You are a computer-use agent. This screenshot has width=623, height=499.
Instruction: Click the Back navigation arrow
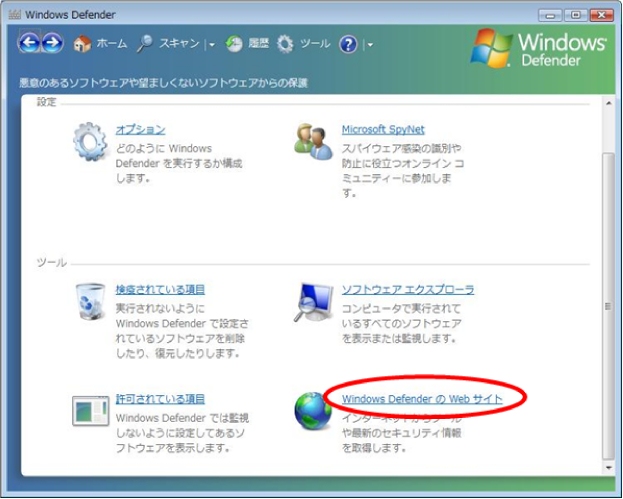[x=29, y=44]
